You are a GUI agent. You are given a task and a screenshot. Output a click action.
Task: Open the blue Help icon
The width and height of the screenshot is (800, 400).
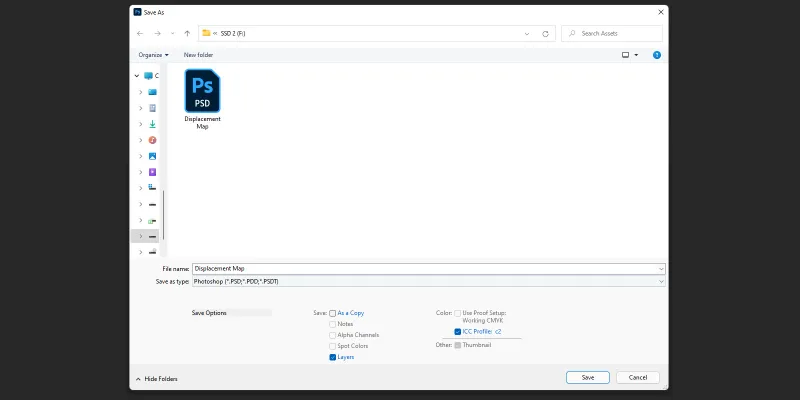coord(657,55)
